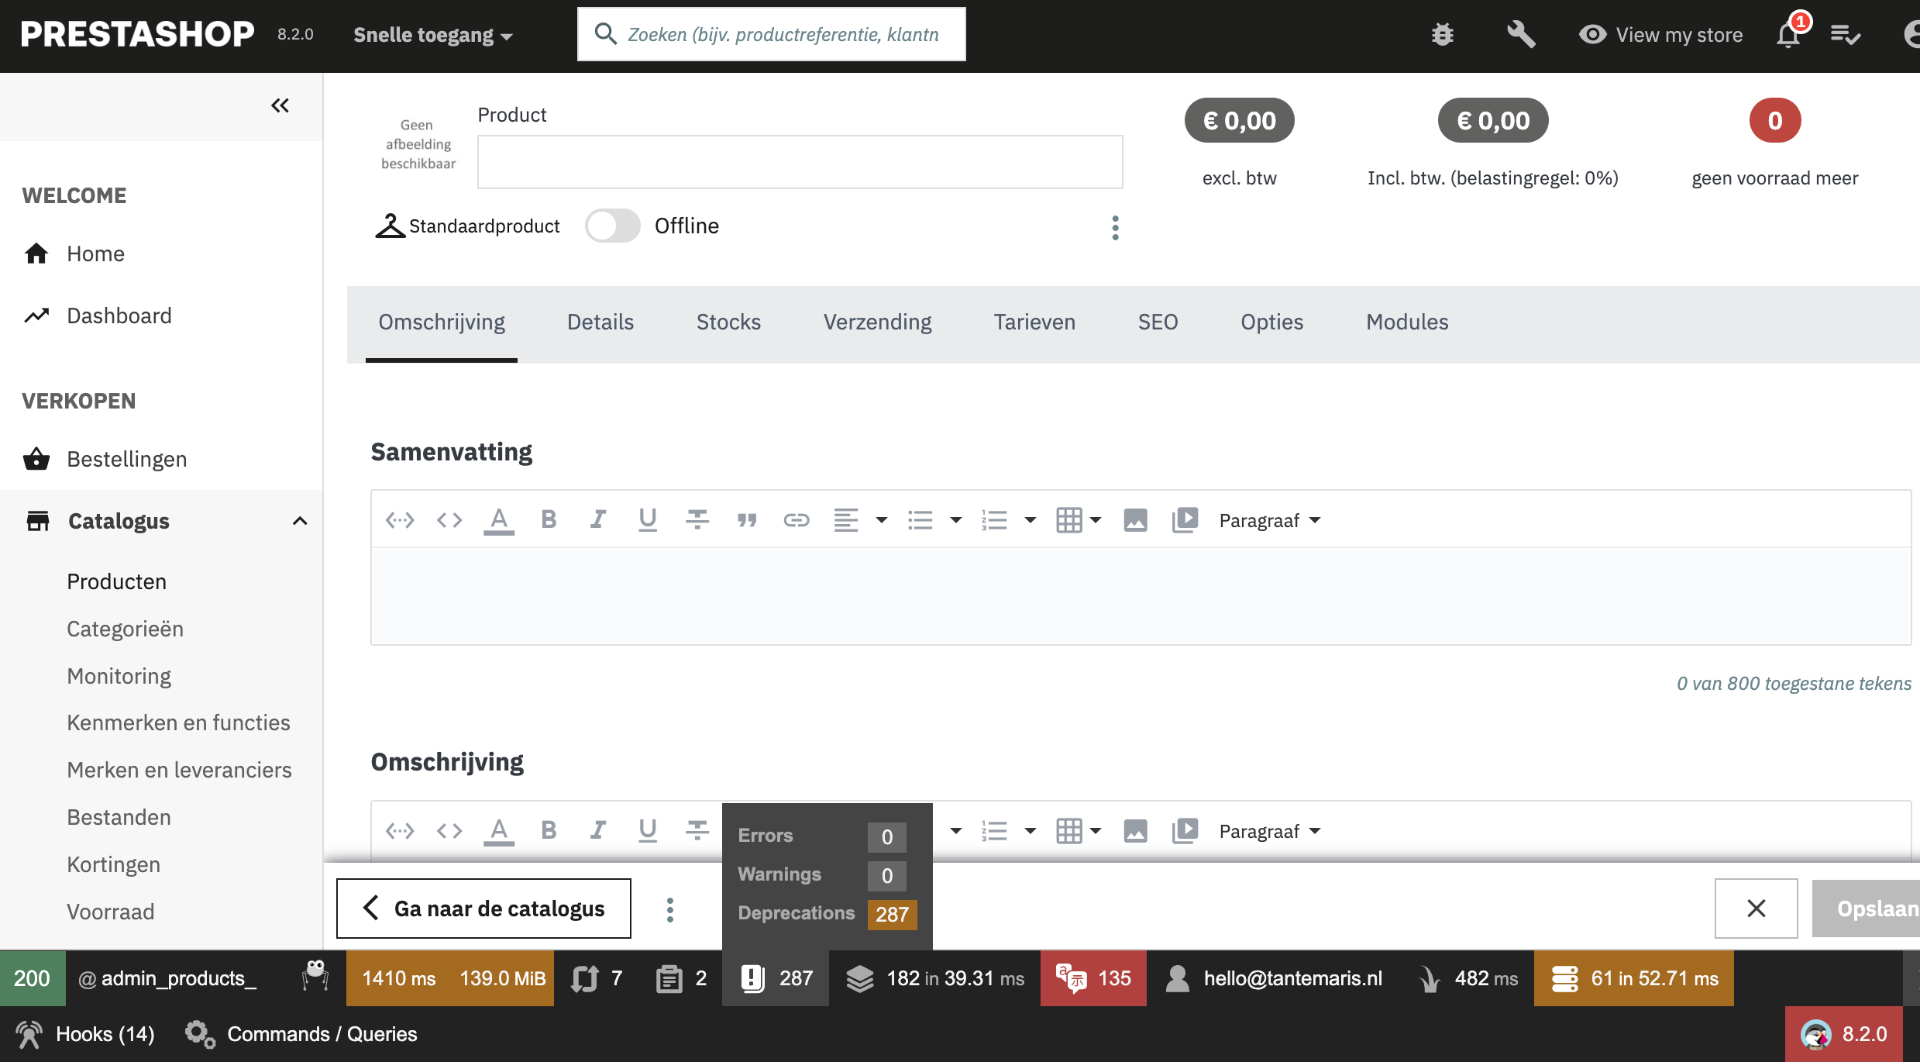Toggle product Offline switch
Image resolution: width=1920 pixels, height=1062 pixels.
pos(612,226)
